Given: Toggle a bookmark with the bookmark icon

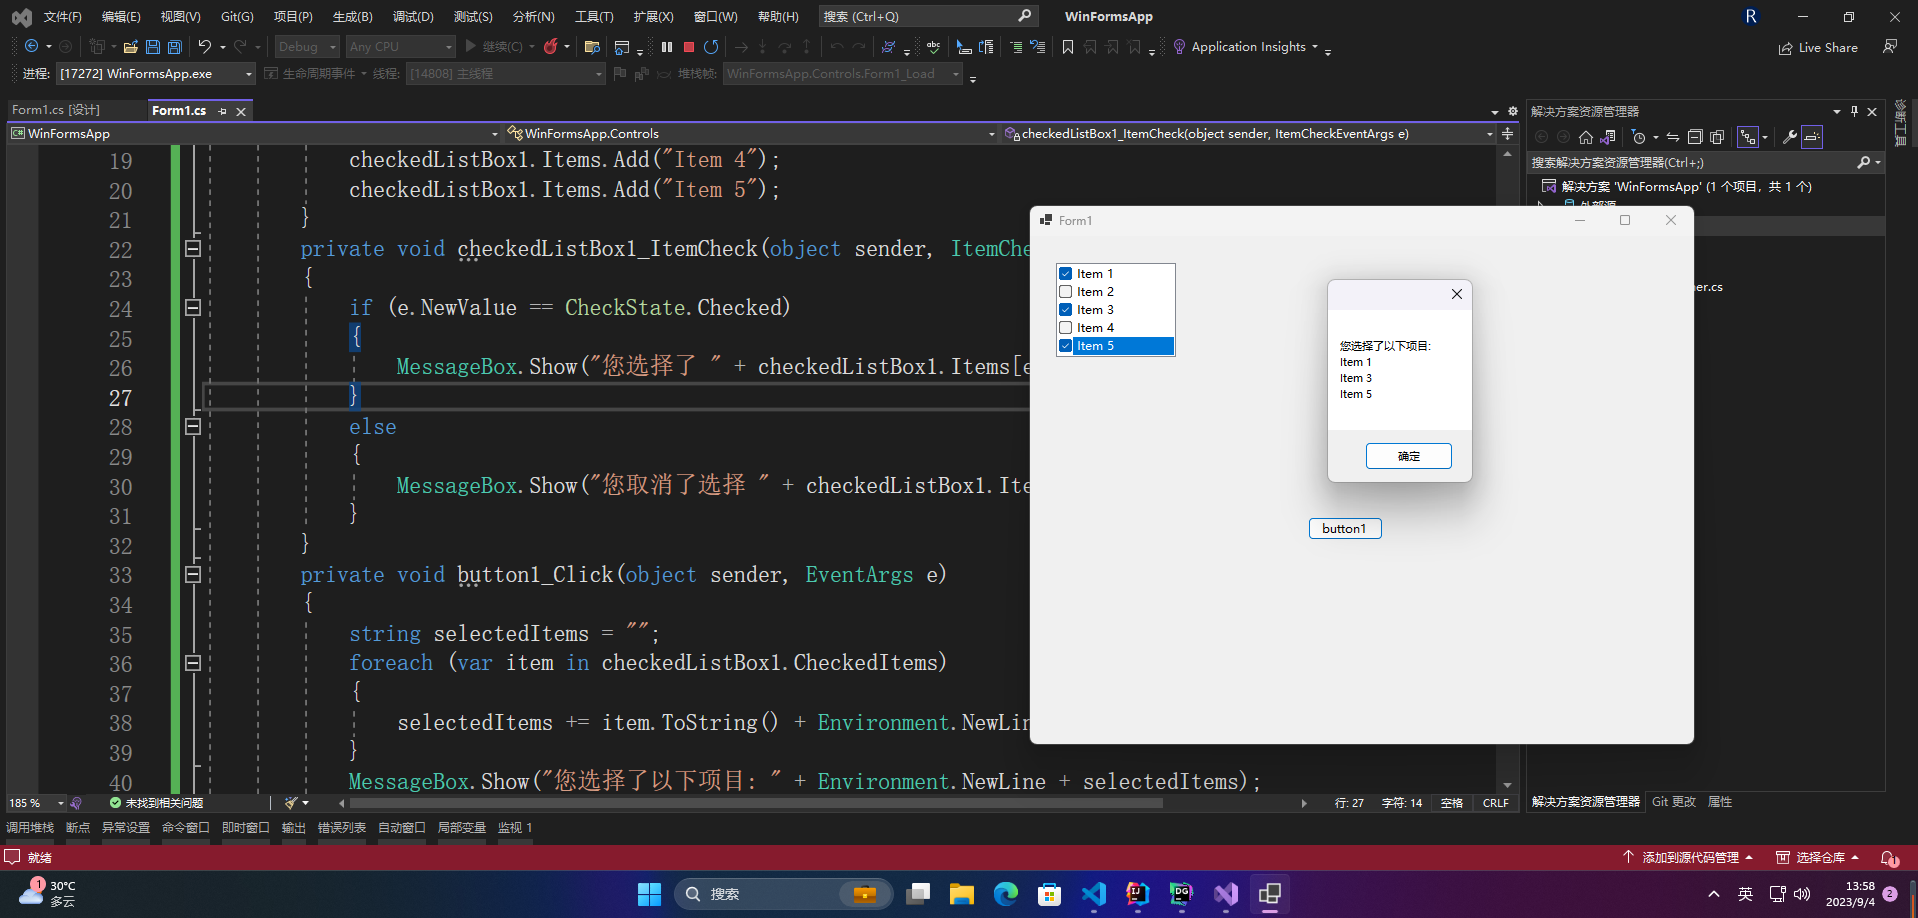Looking at the screenshot, I should pos(1068,47).
